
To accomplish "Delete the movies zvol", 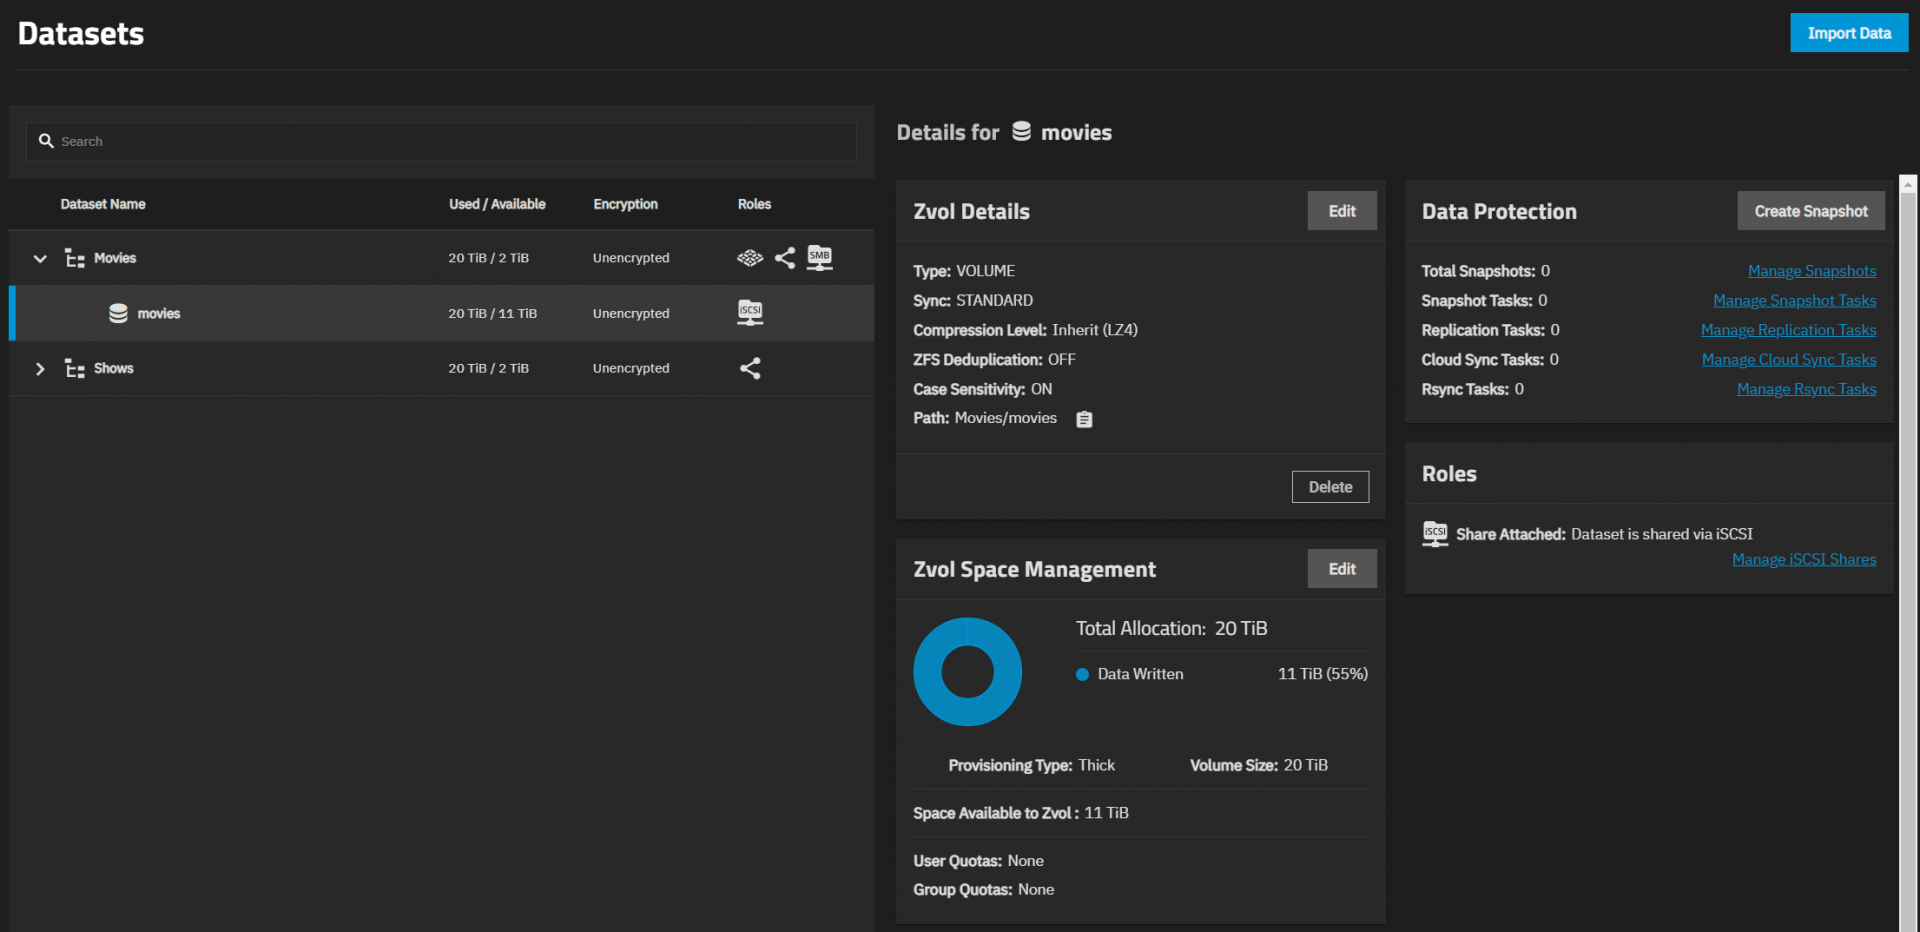I will click(x=1330, y=487).
